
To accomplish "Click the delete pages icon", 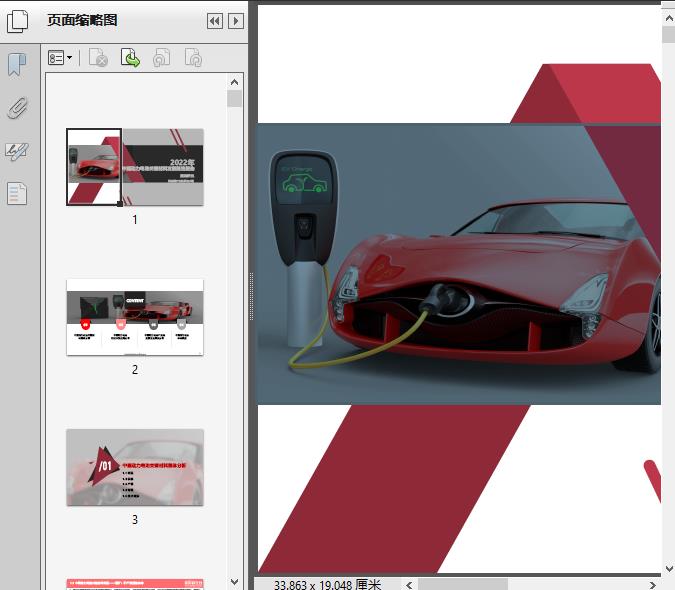I will pos(98,58).
